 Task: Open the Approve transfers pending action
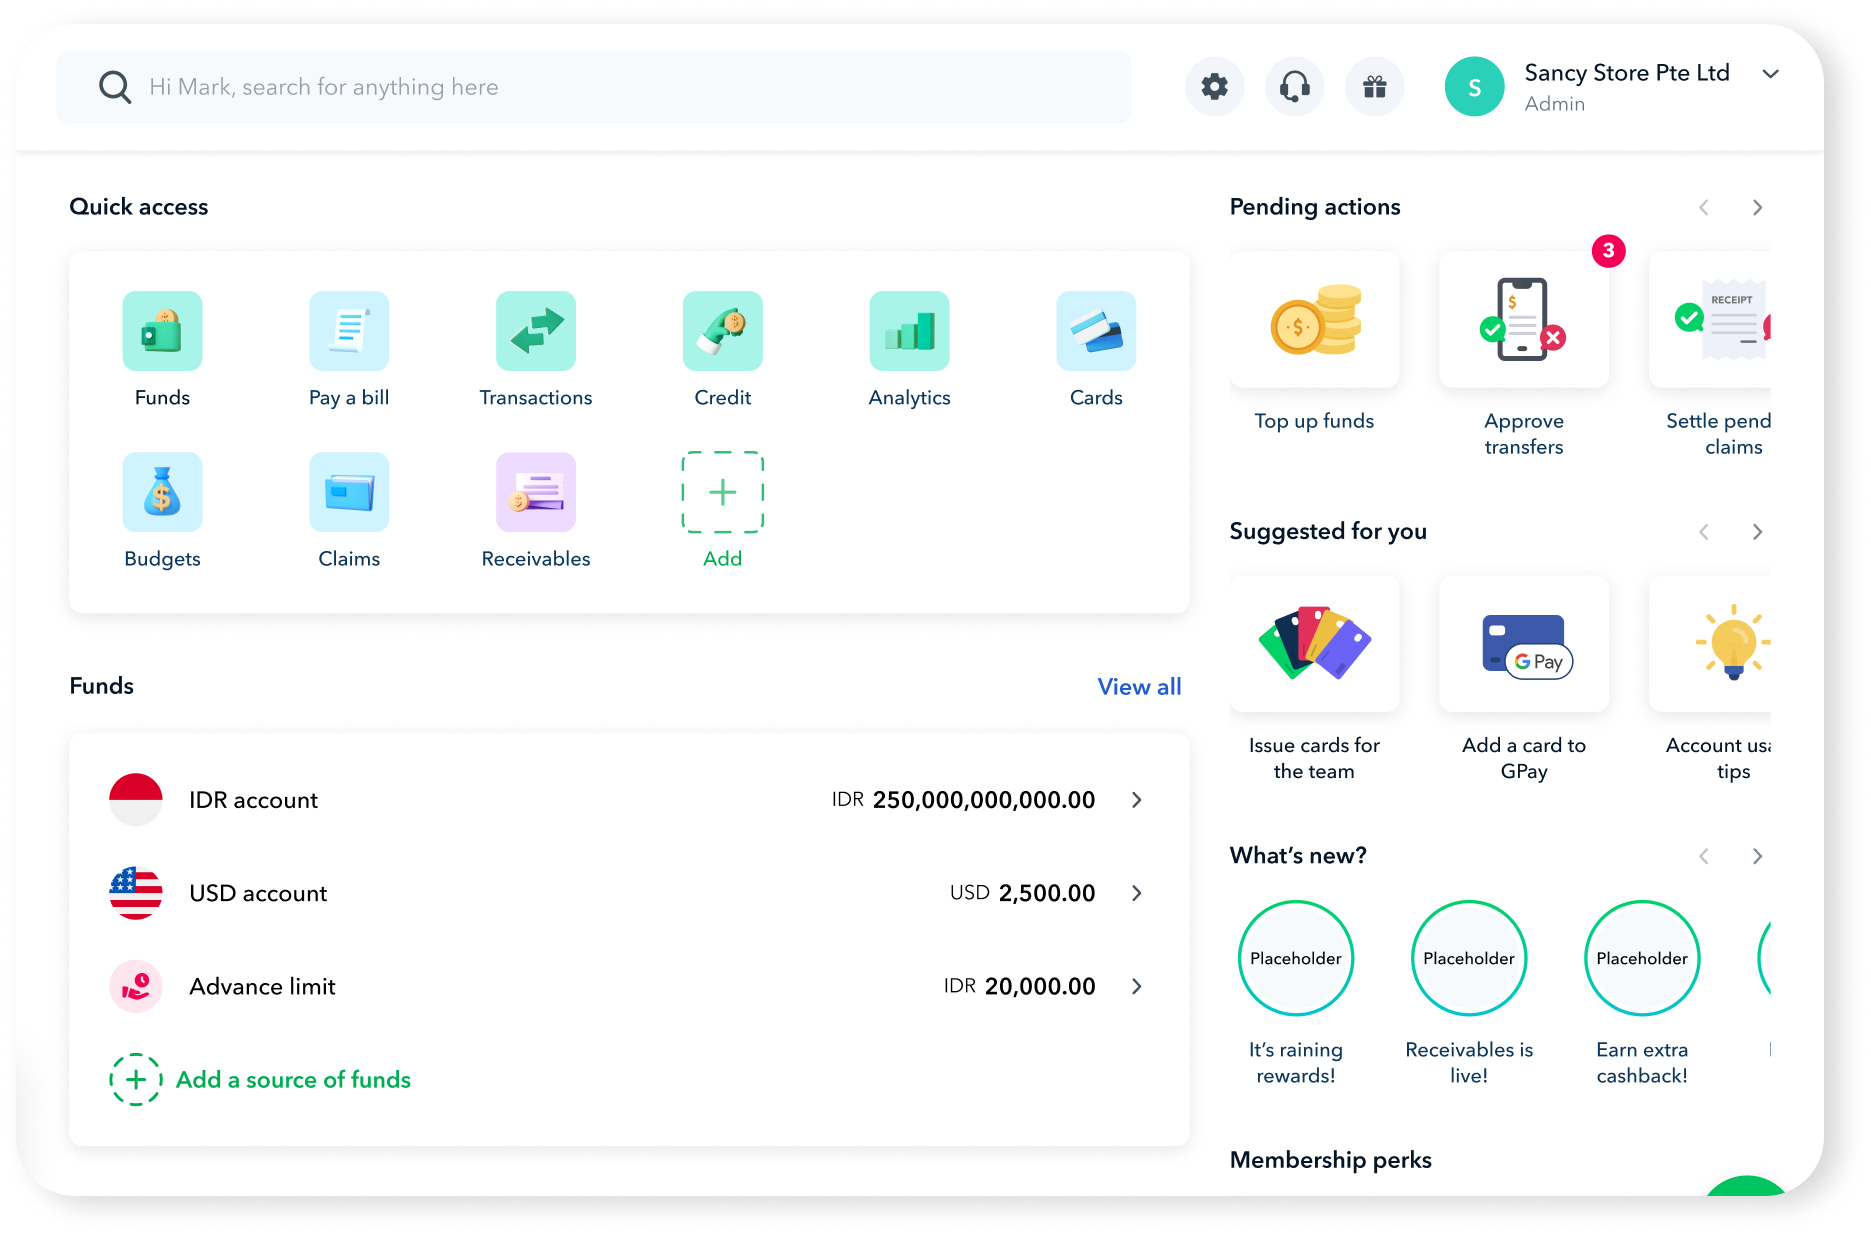pyautogui.click(x=1524, y=320)
